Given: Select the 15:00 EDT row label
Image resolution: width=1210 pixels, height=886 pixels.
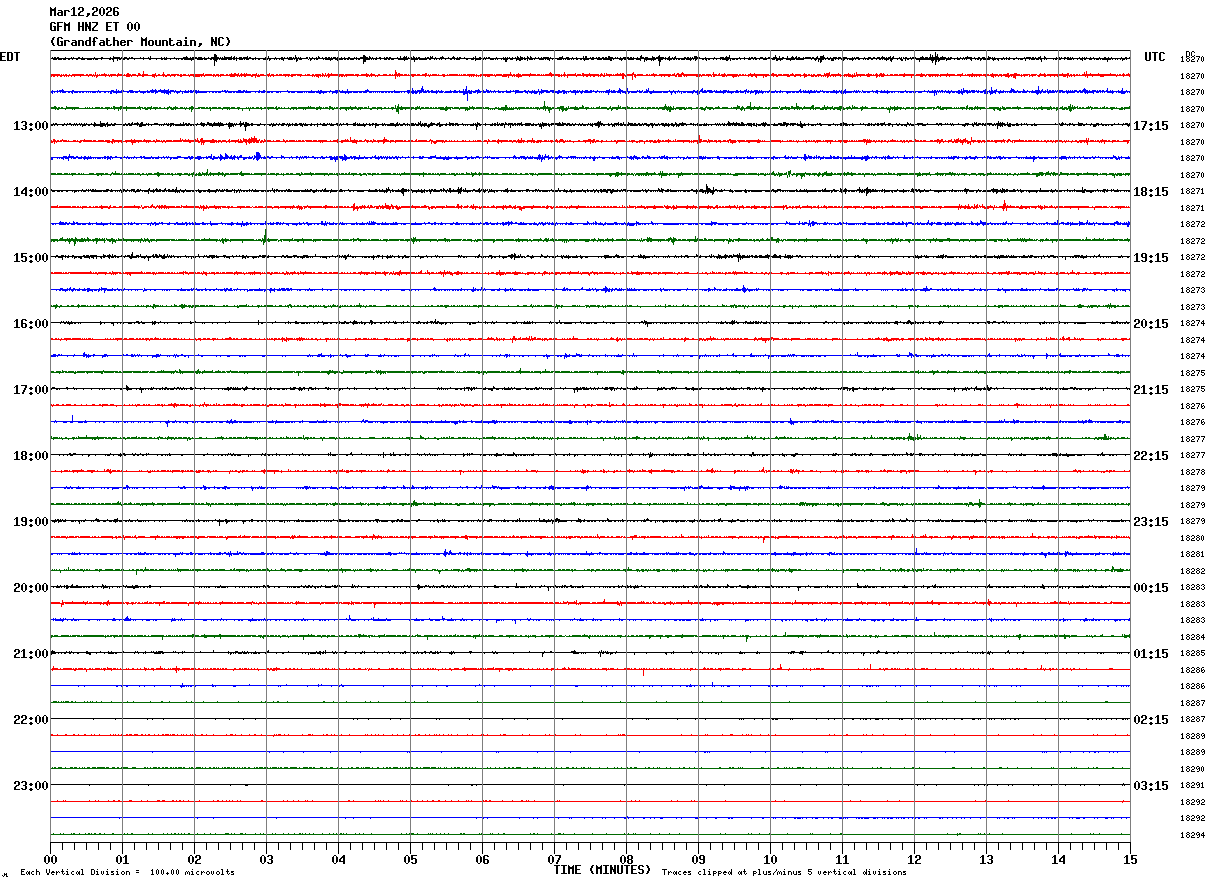Looking at the screenshot, I should tap(30, 258).
